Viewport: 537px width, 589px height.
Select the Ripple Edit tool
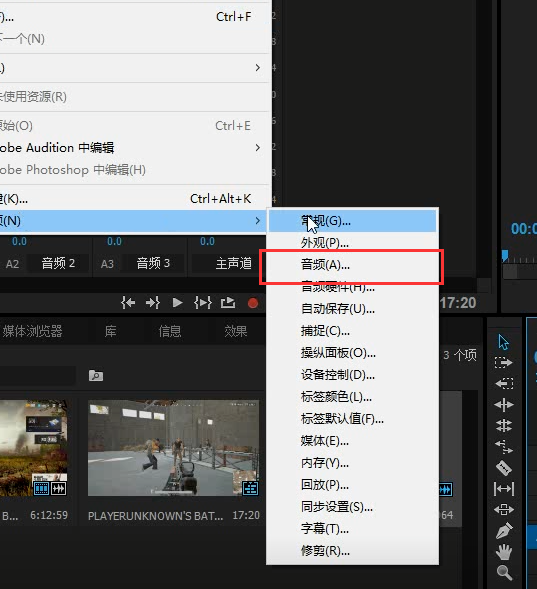click(504, 405)
